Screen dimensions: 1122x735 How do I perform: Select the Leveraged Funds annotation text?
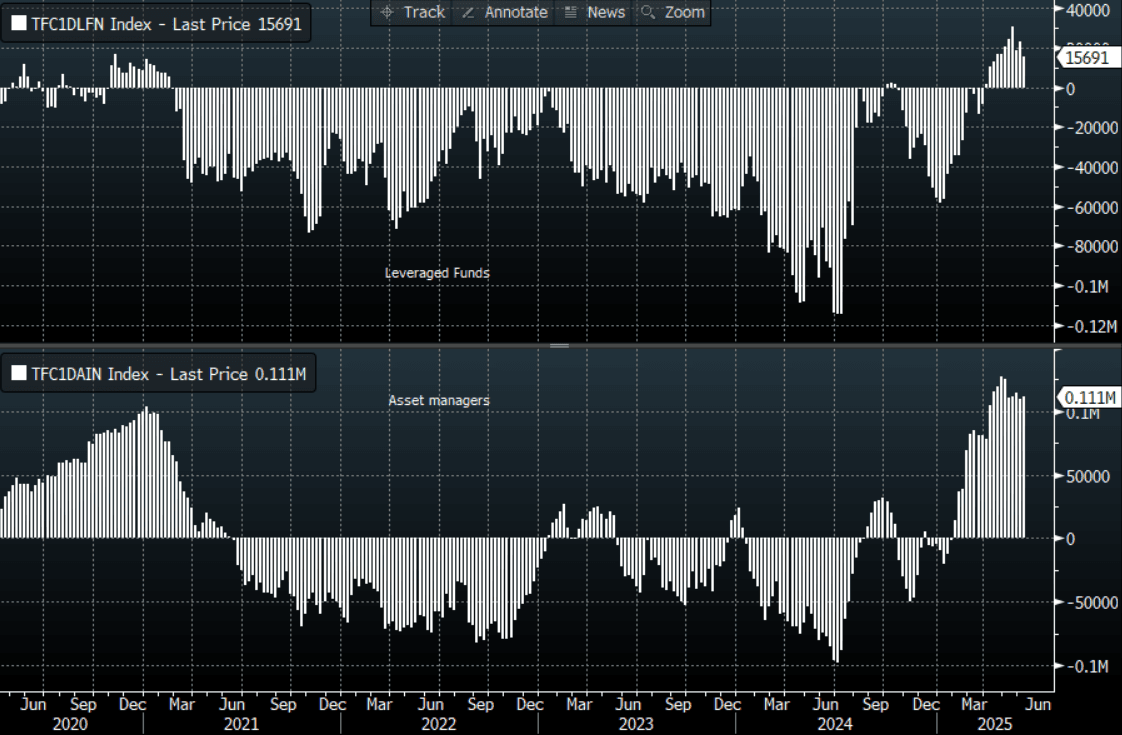437,272
